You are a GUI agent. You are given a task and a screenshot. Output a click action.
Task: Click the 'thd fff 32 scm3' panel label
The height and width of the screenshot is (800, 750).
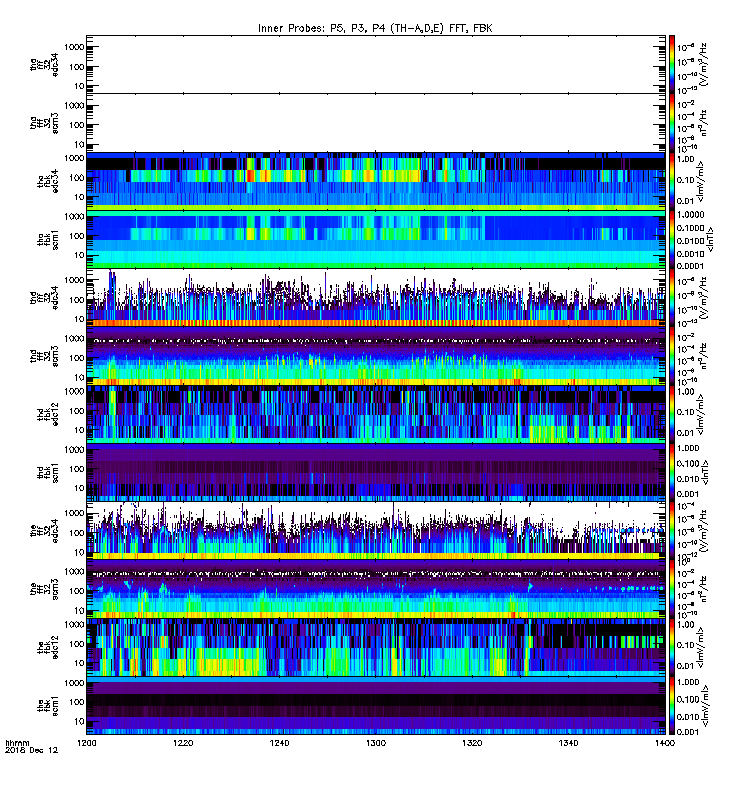point(44,356)
